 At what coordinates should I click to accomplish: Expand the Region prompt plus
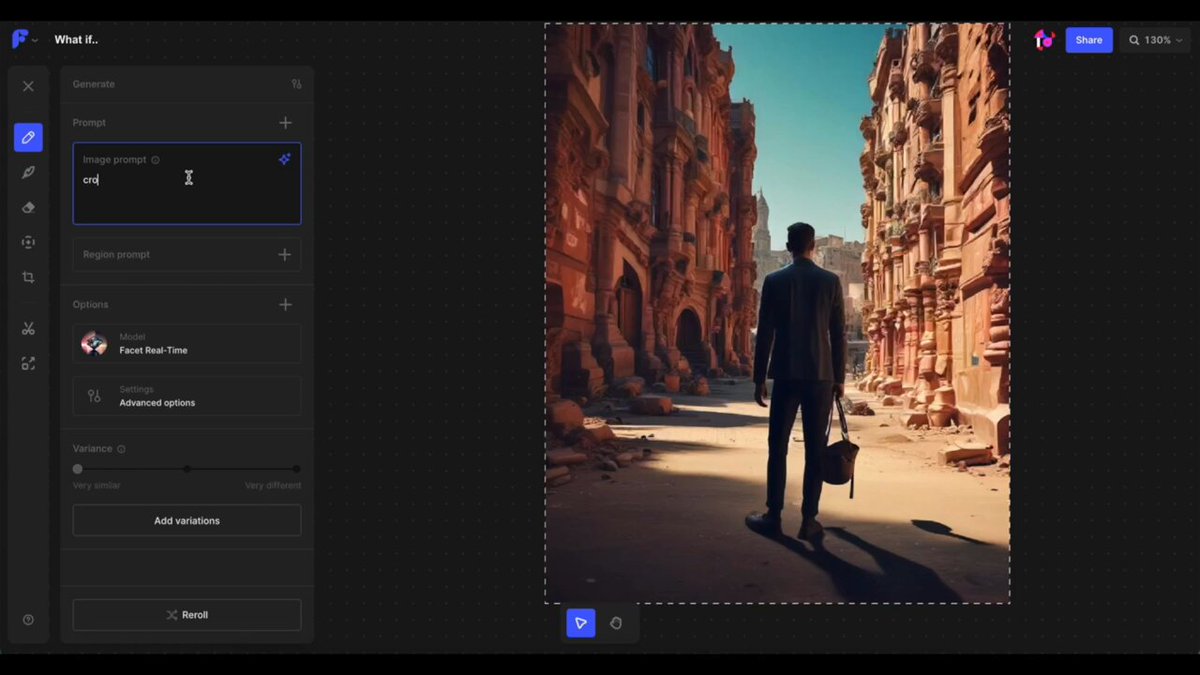coord(285,255)
